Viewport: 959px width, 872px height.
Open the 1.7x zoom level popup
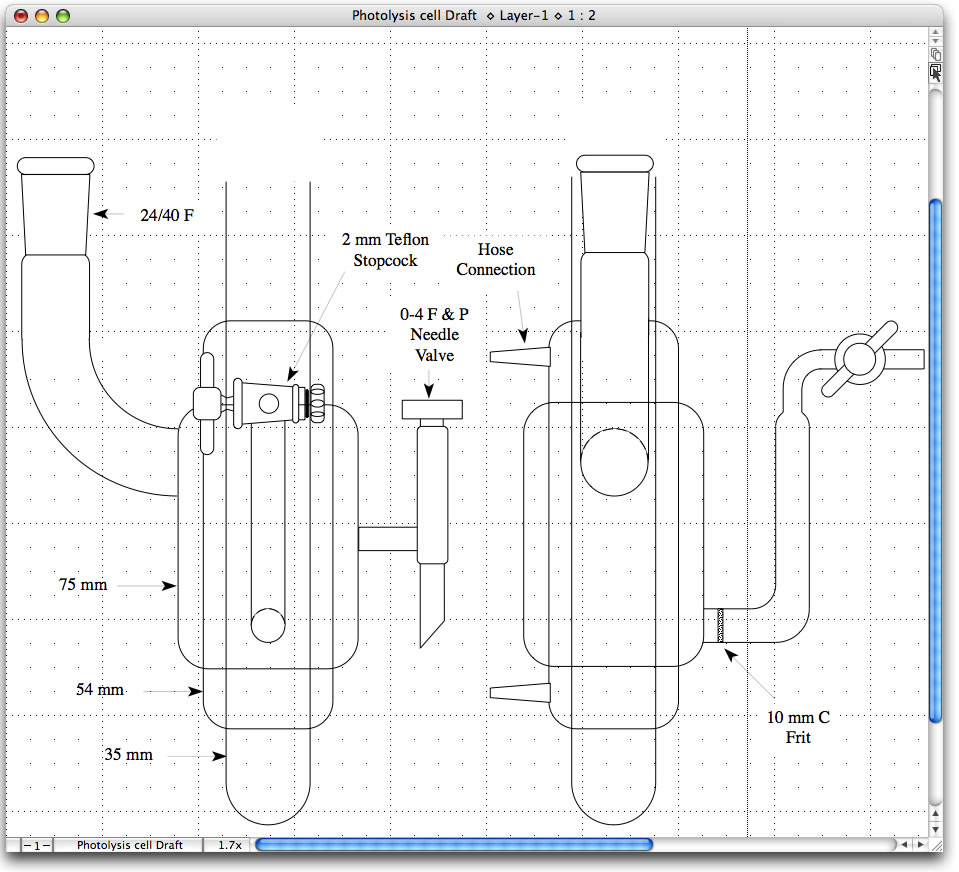pos(229,845)
